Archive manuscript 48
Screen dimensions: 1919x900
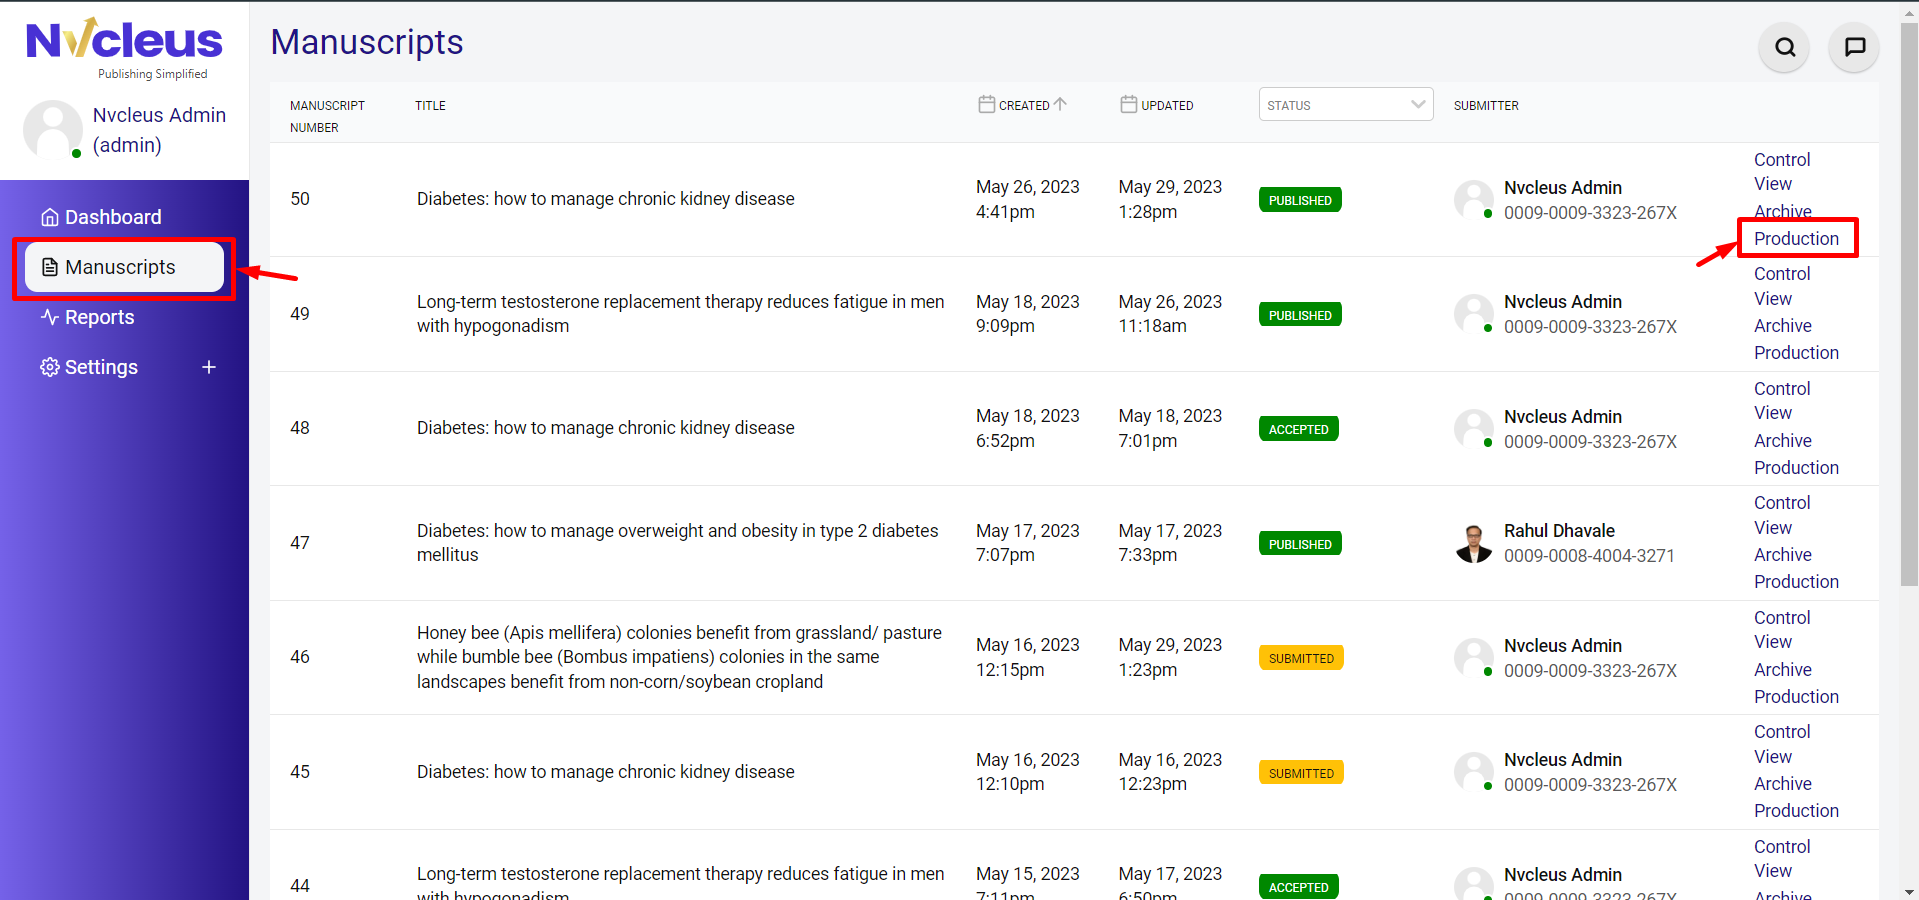(x=1782, y=441)
